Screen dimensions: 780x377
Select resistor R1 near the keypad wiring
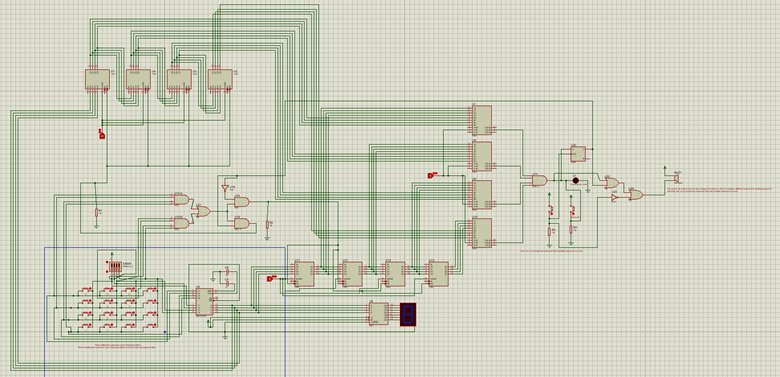coord(97,213)
